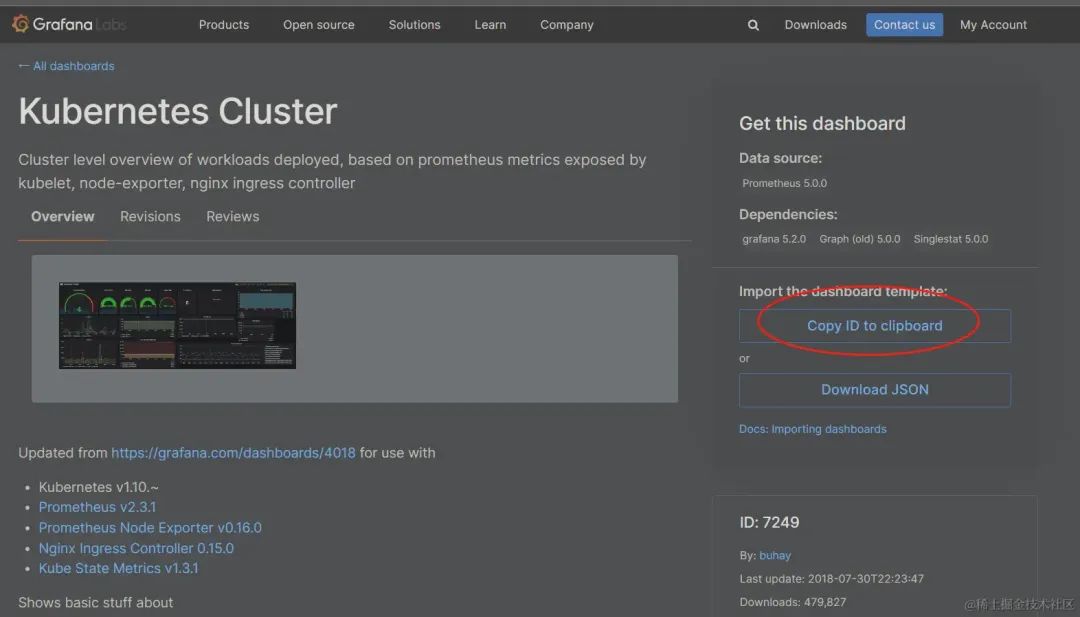Open the dashboard preview thumbnail
This screenshot has height=617, width=1080.
click(x=178, y=325)
